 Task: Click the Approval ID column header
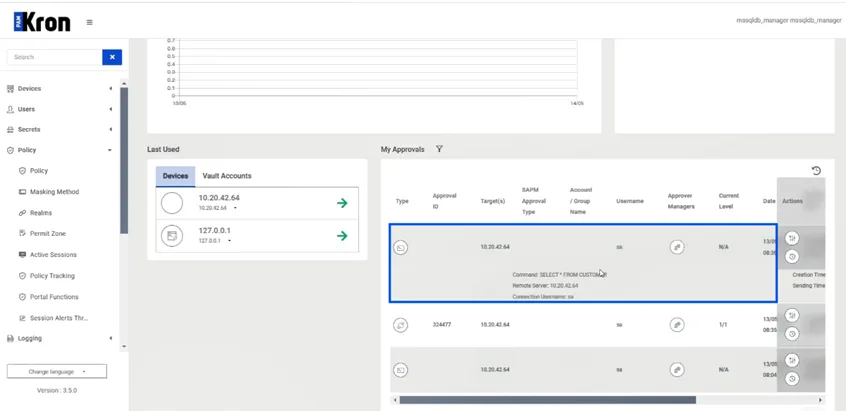[x=444, y=201]
